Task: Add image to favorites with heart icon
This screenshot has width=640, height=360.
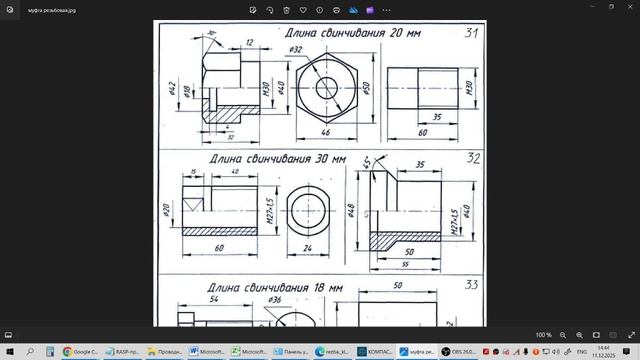Action: 303,10
